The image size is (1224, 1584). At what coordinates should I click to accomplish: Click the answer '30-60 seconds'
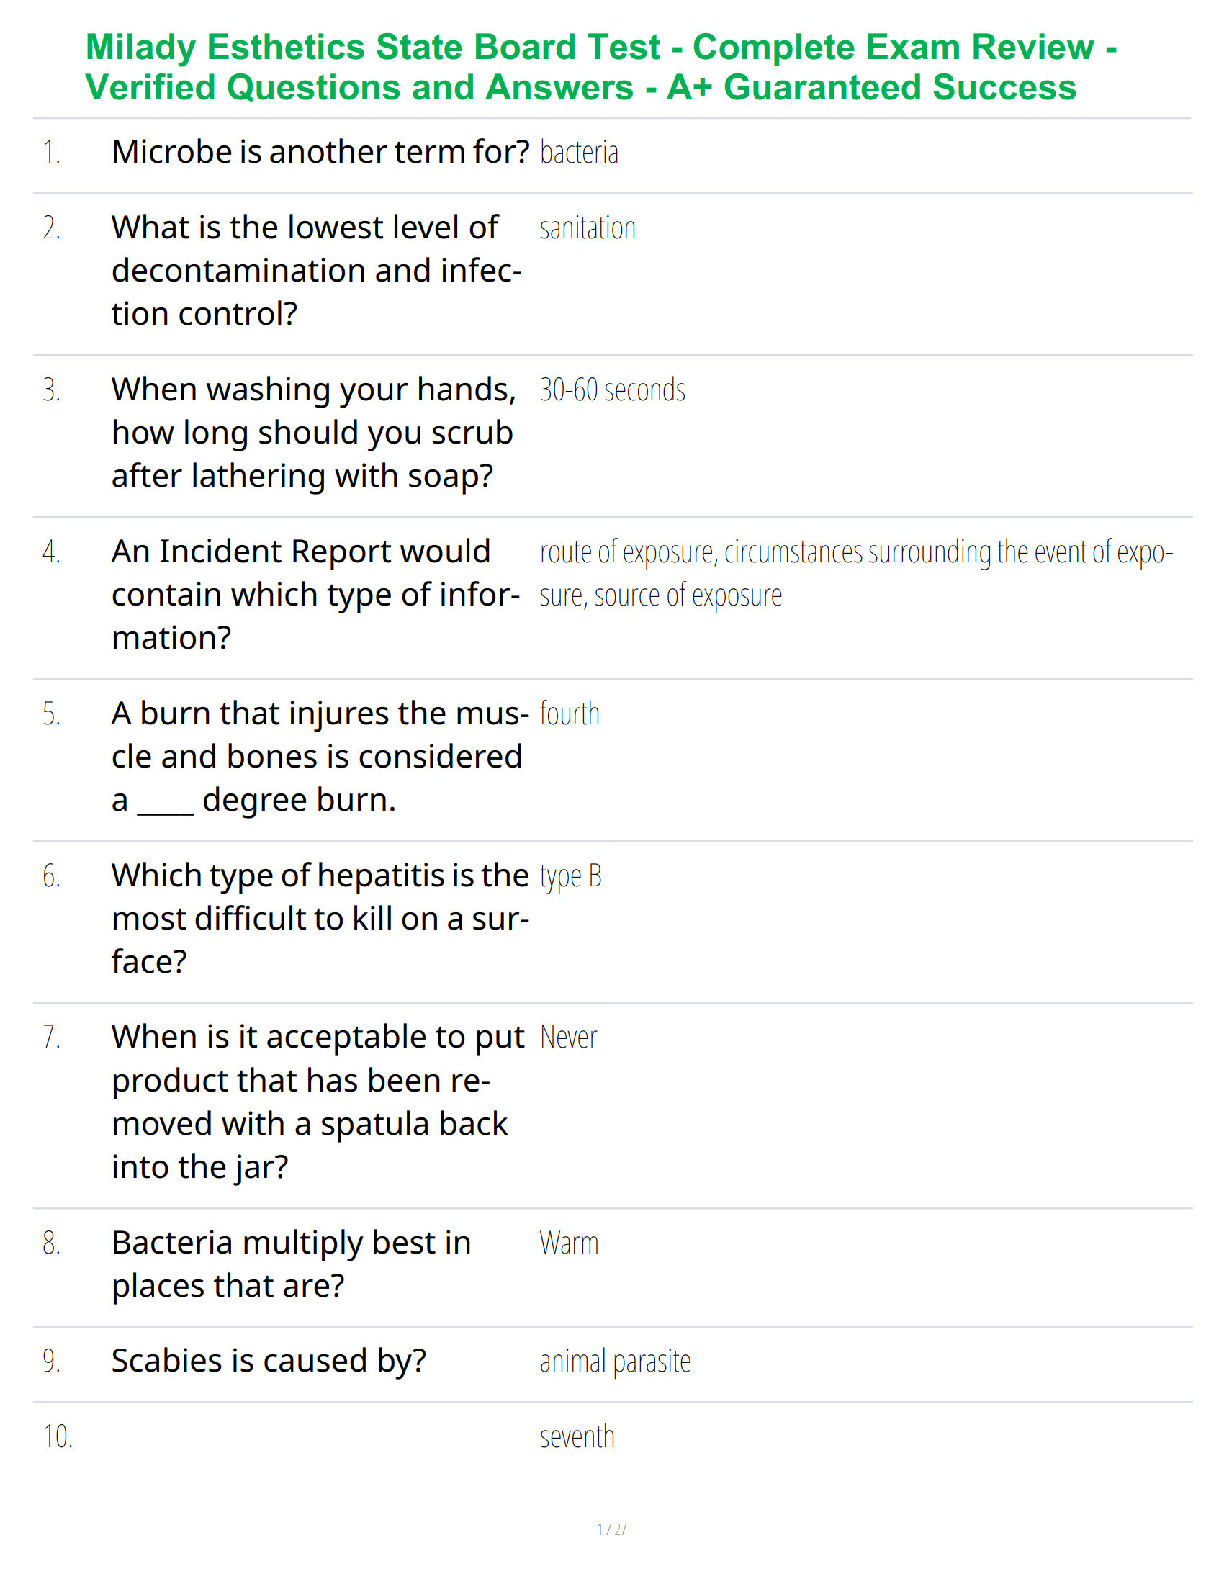coord(613,390)
